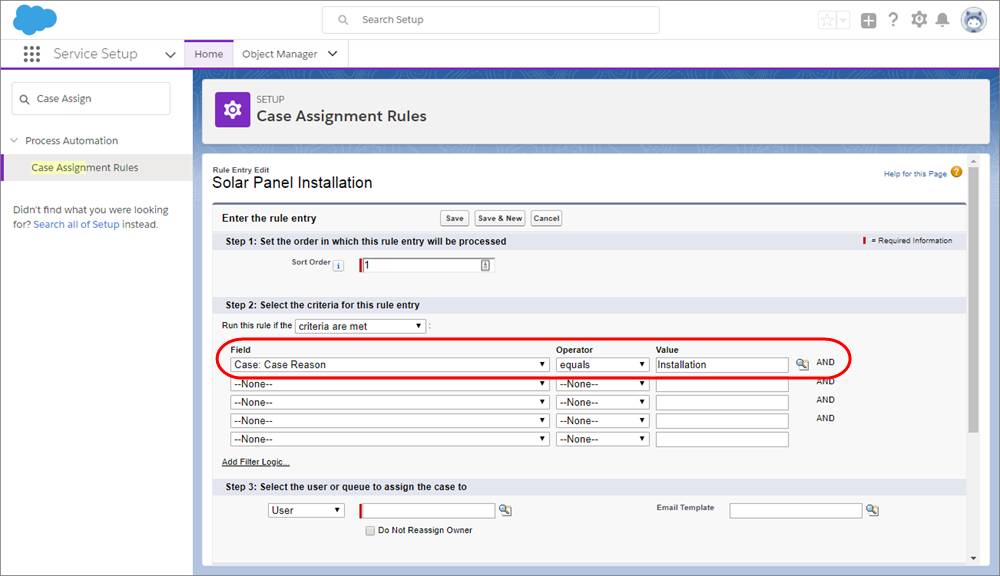Image resolution: width=1000 pixels, height=576 pixels.
Task: Click the Value field containing Installation
Action: pyautogui.click(x=722, y=364)
